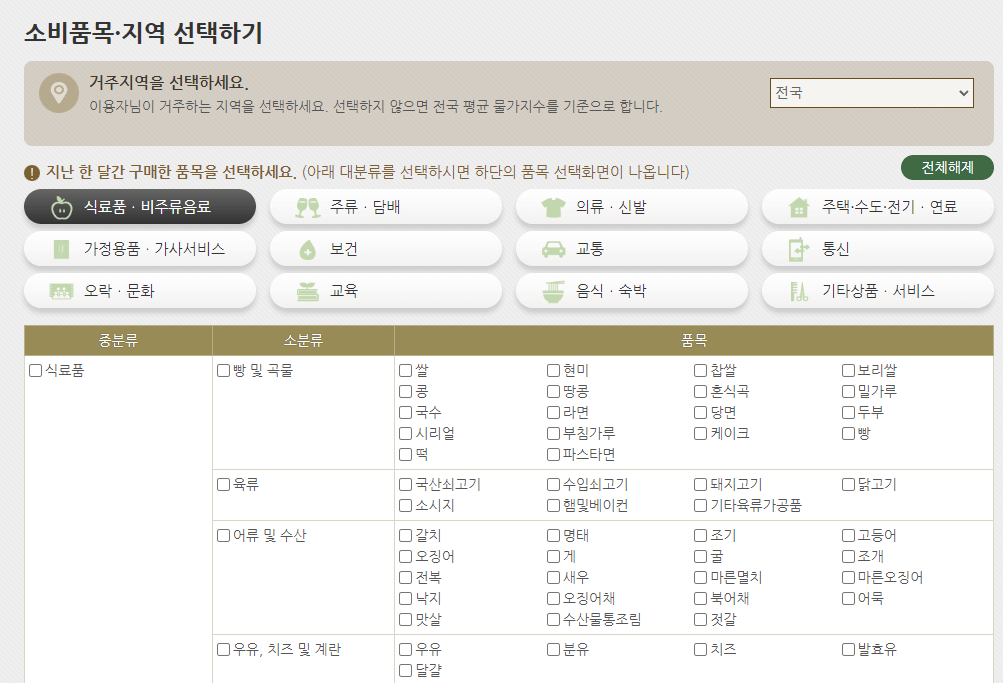Check the 고등어 item in 어류 및 수산
Viewport: 1003px width, 683px height.
coord(848,536)
